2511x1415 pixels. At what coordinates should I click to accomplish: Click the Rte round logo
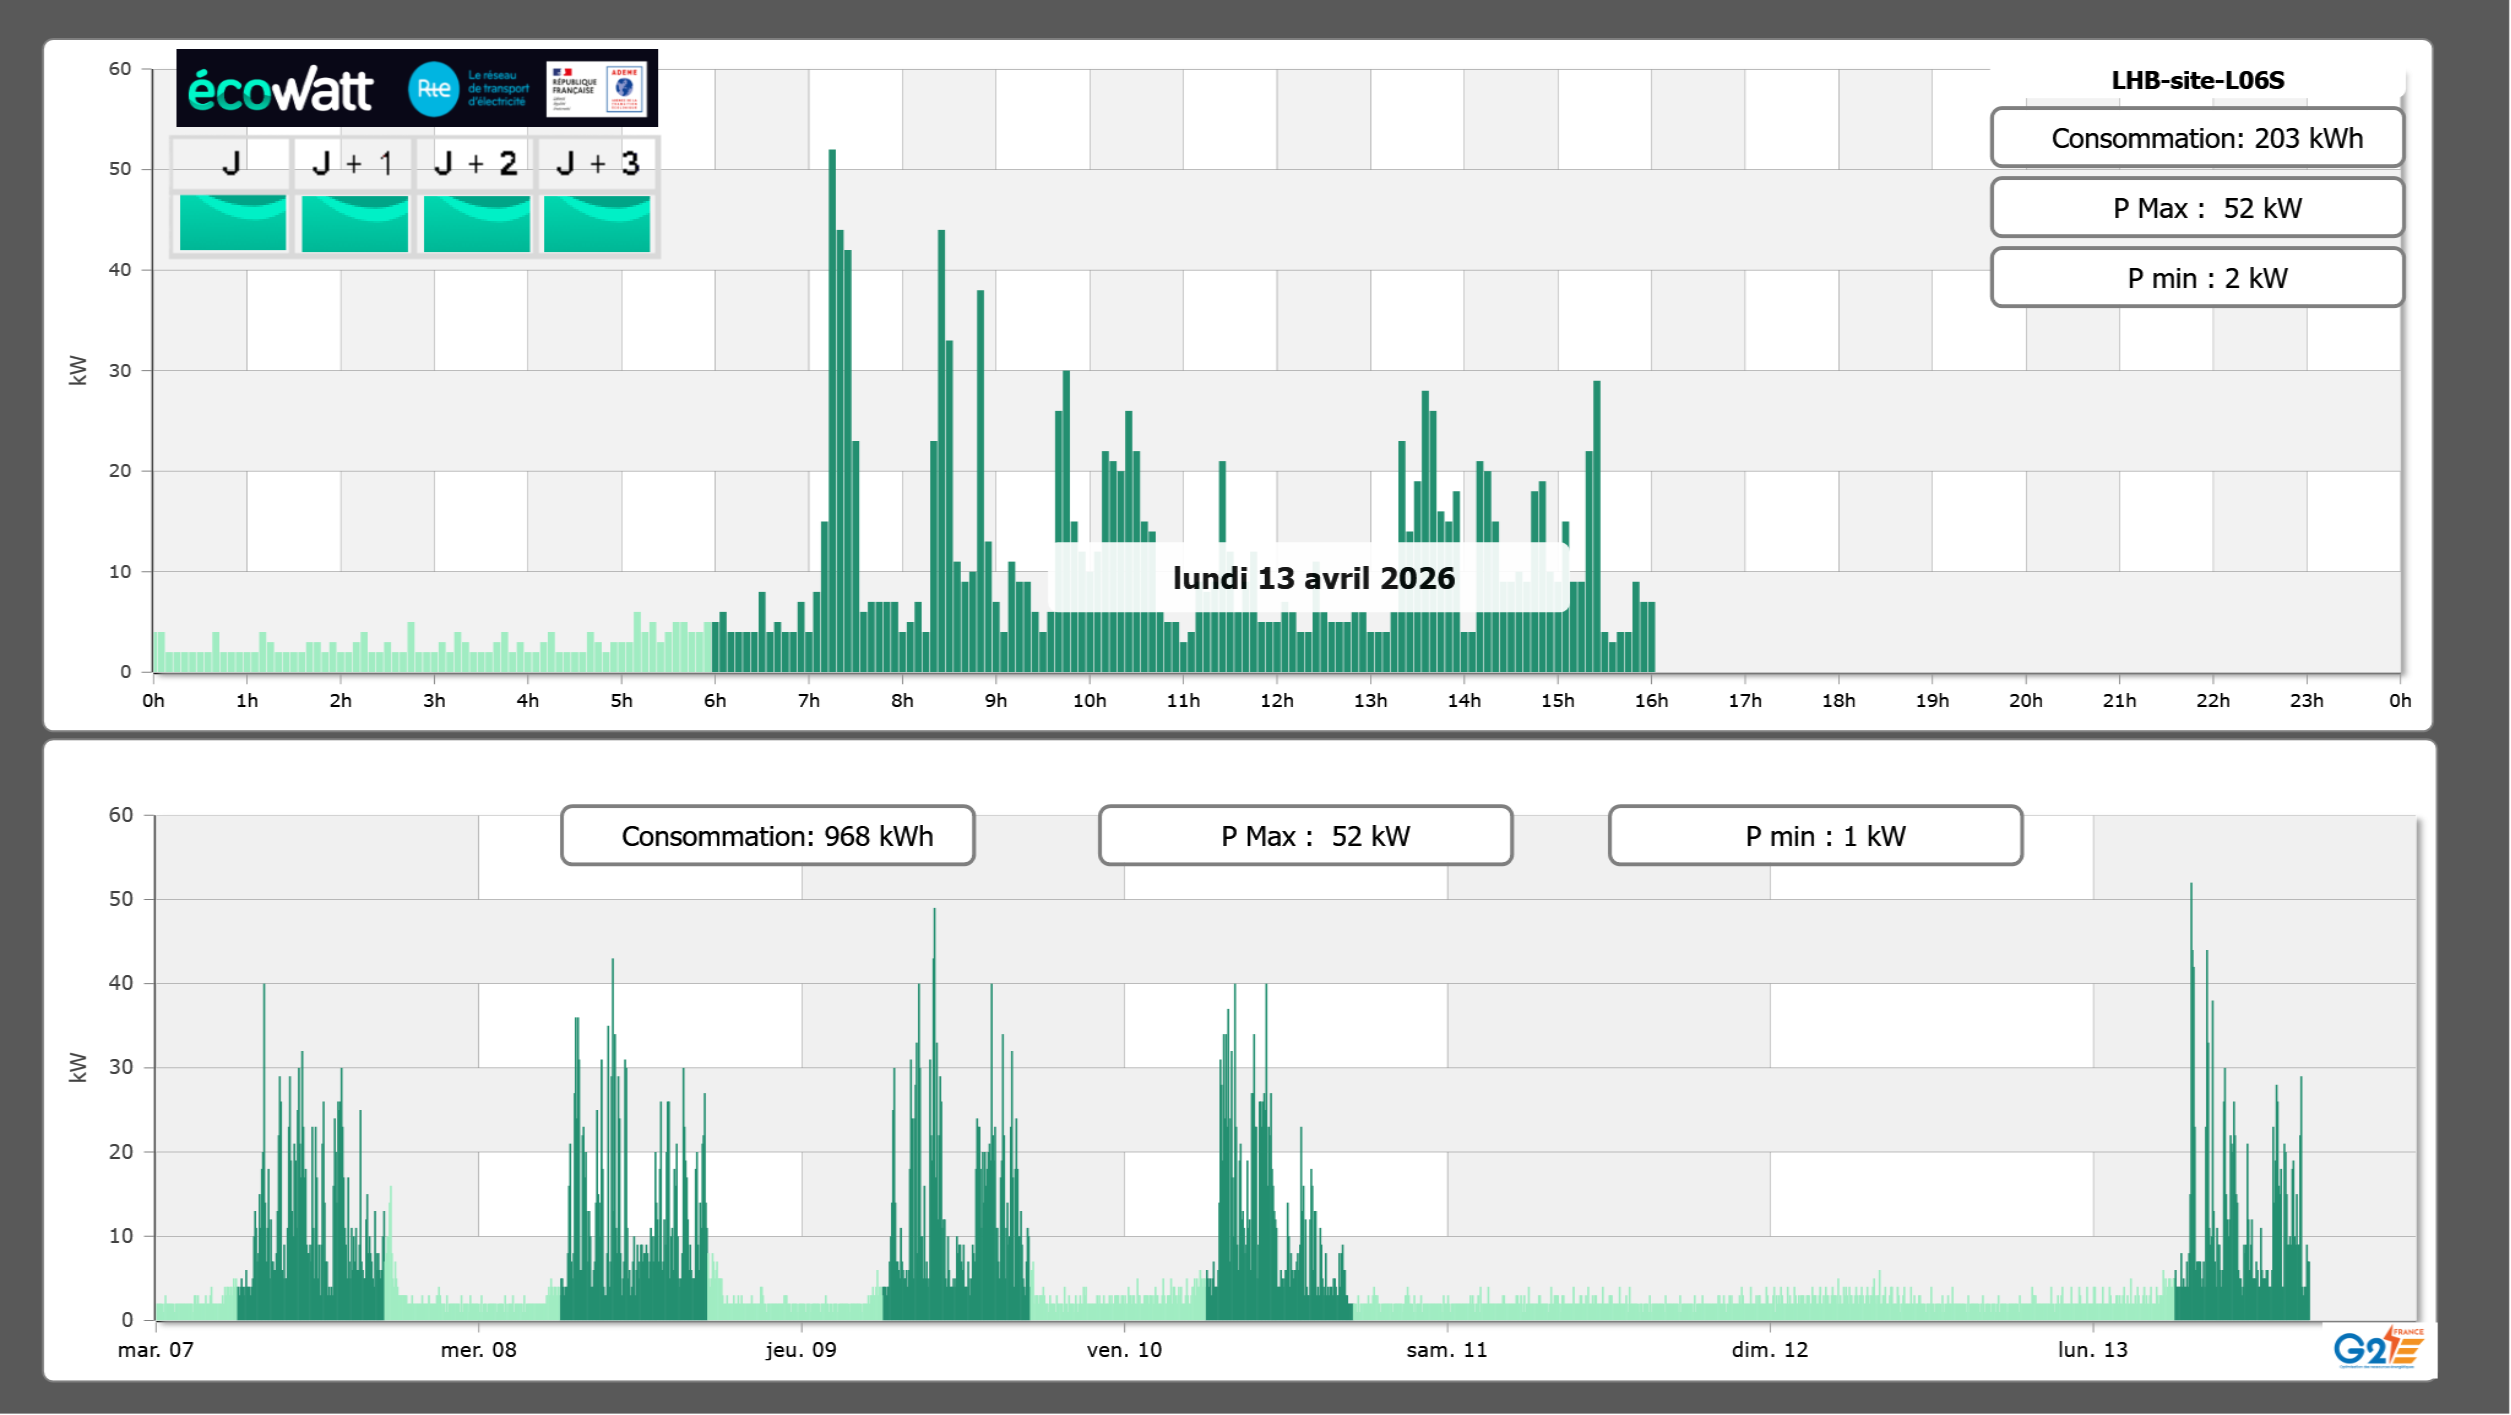(433, 89)
